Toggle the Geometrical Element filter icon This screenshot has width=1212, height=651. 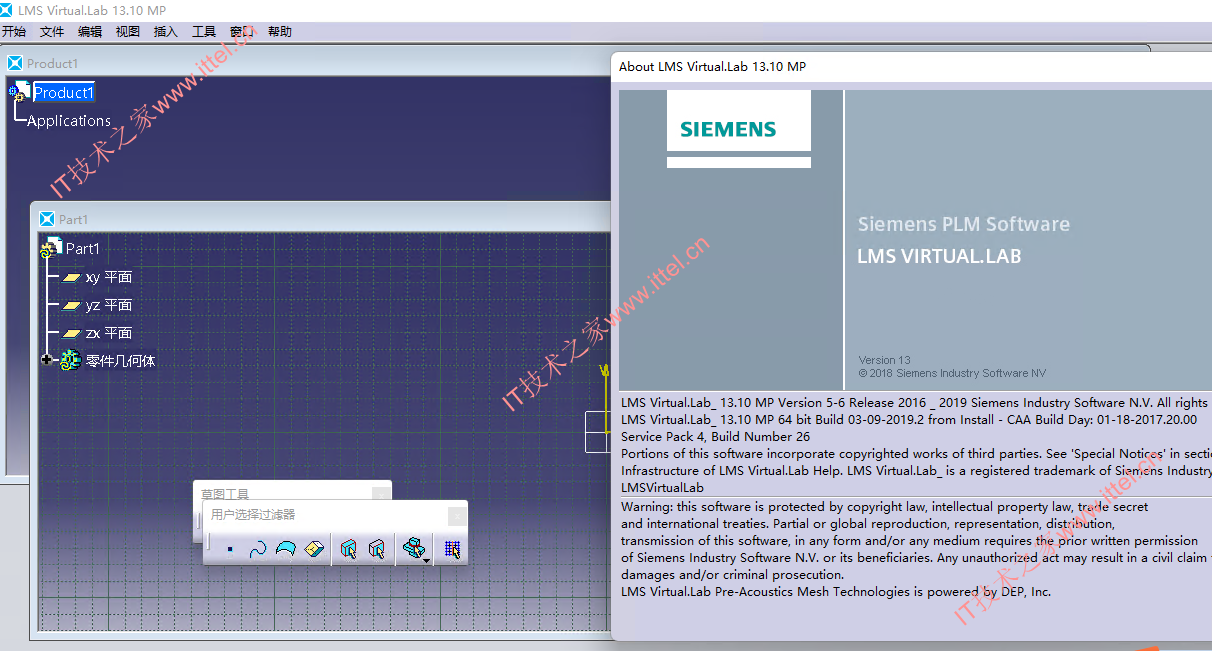click(x=376, y=549)
